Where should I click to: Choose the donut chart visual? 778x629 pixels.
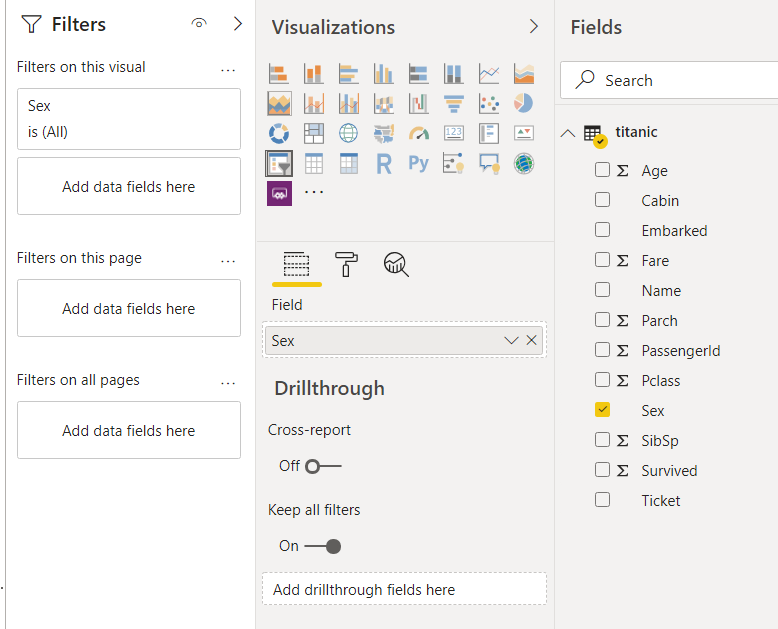click(x=279, y=133)
